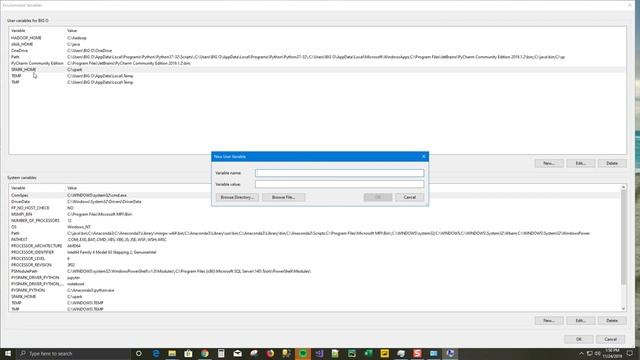Open the Windows Start menu
Screen dimensions: 640x360
(8, 353)
